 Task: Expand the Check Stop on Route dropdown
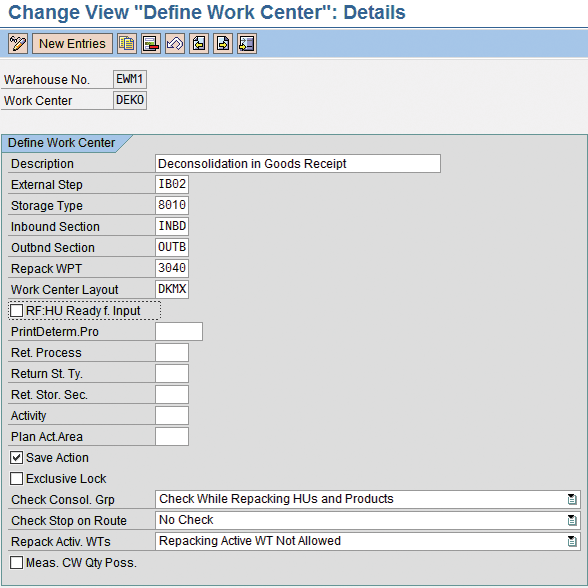(572, 520)
